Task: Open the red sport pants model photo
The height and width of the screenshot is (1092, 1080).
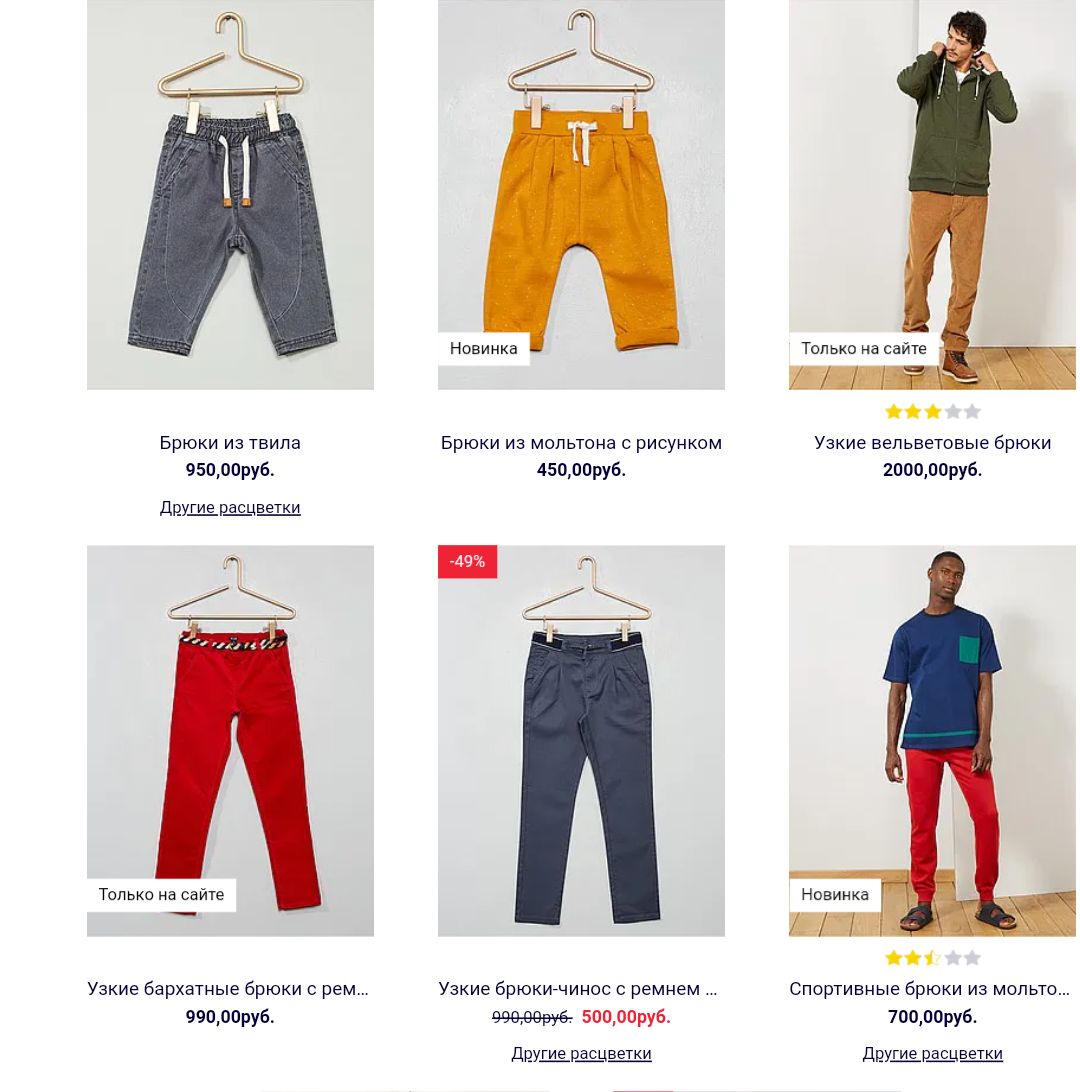Action: [x=932, y=741]
